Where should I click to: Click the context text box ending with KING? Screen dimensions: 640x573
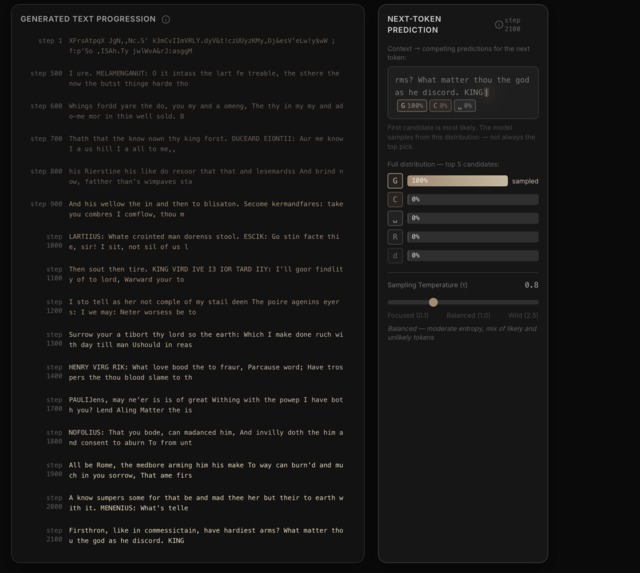pyautogui.click(x=462, y=92)
